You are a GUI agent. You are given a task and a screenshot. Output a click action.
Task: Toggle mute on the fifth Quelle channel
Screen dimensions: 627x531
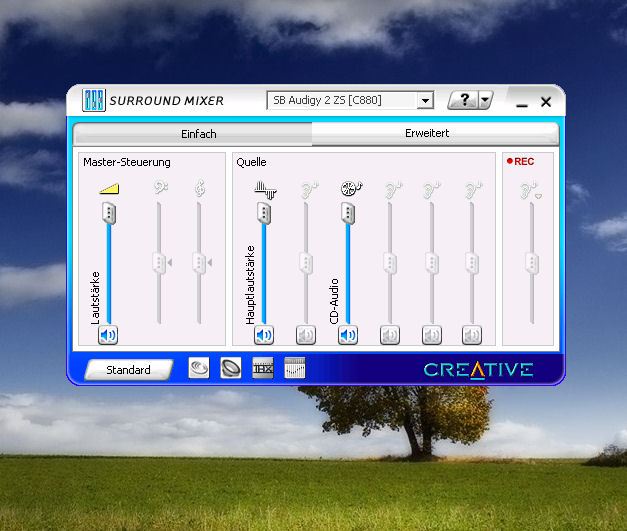[432, 335]
